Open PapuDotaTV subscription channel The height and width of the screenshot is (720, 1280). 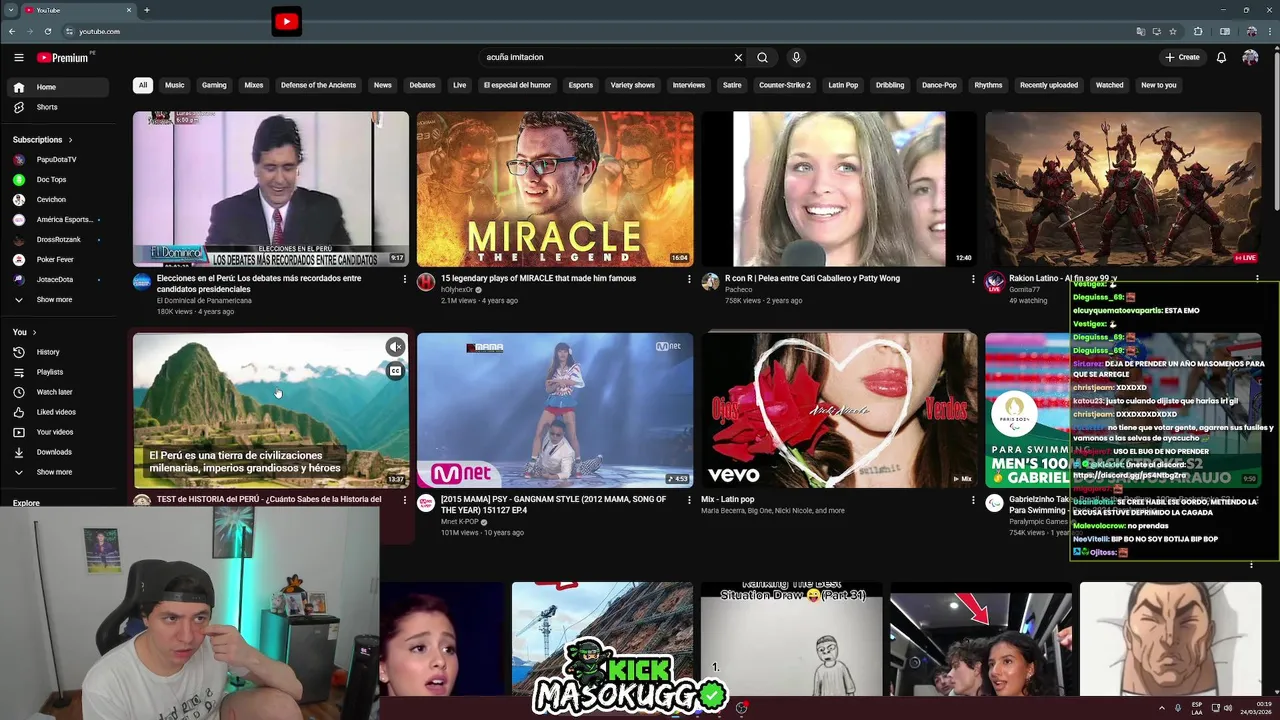pyautogui.click(x=56, y=159)
